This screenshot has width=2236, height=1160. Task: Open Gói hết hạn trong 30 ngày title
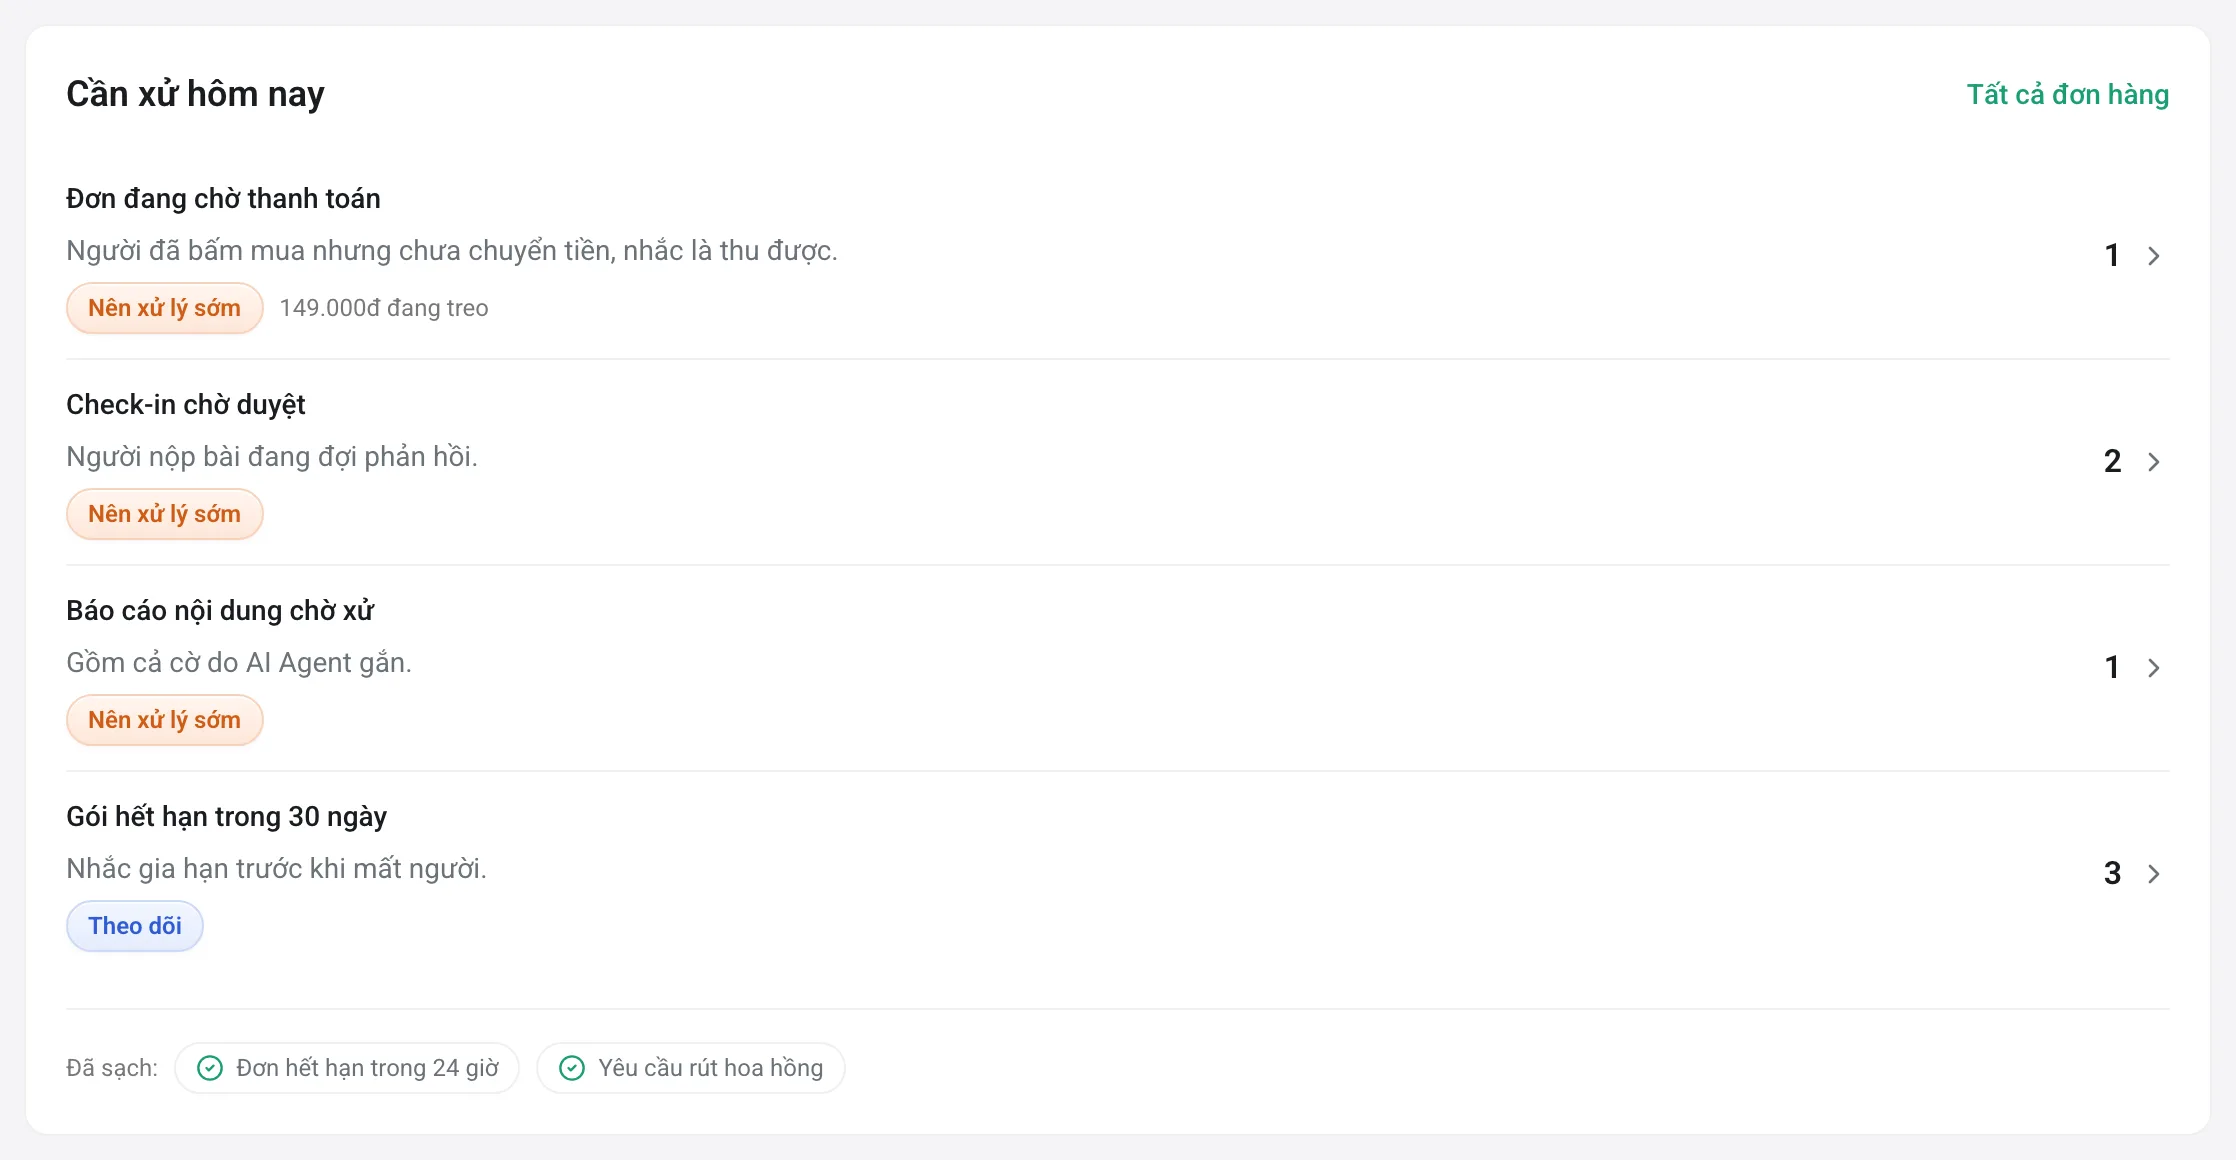click(x=226, y=816)
